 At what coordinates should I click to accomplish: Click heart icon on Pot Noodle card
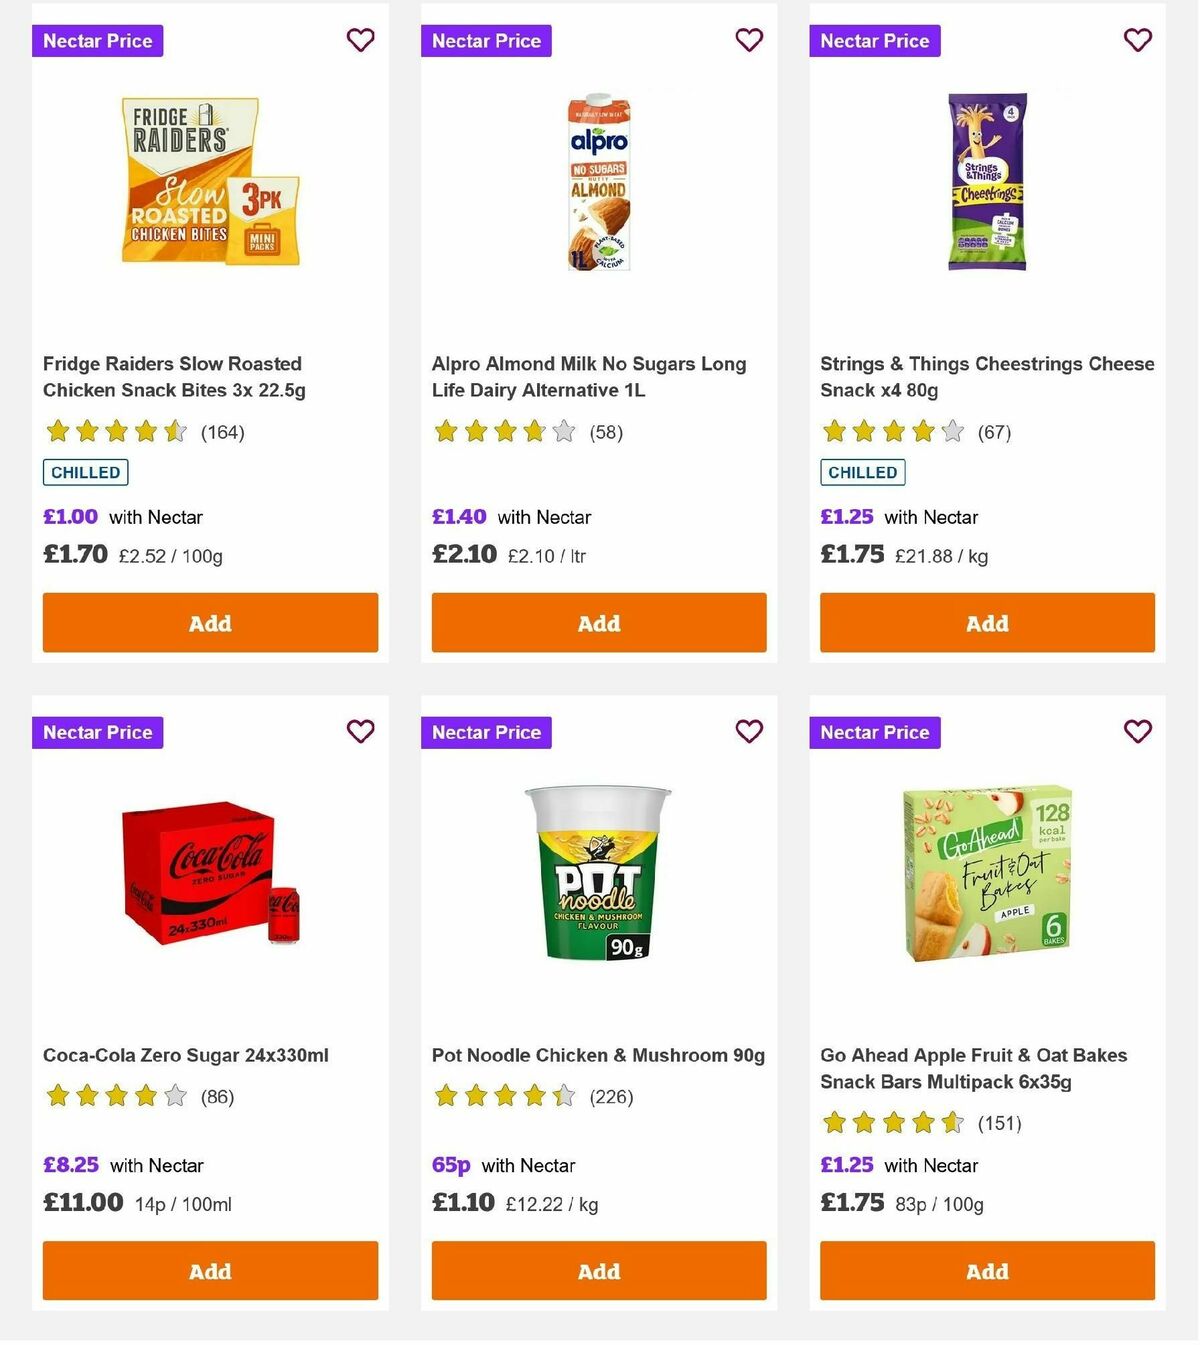749,731
